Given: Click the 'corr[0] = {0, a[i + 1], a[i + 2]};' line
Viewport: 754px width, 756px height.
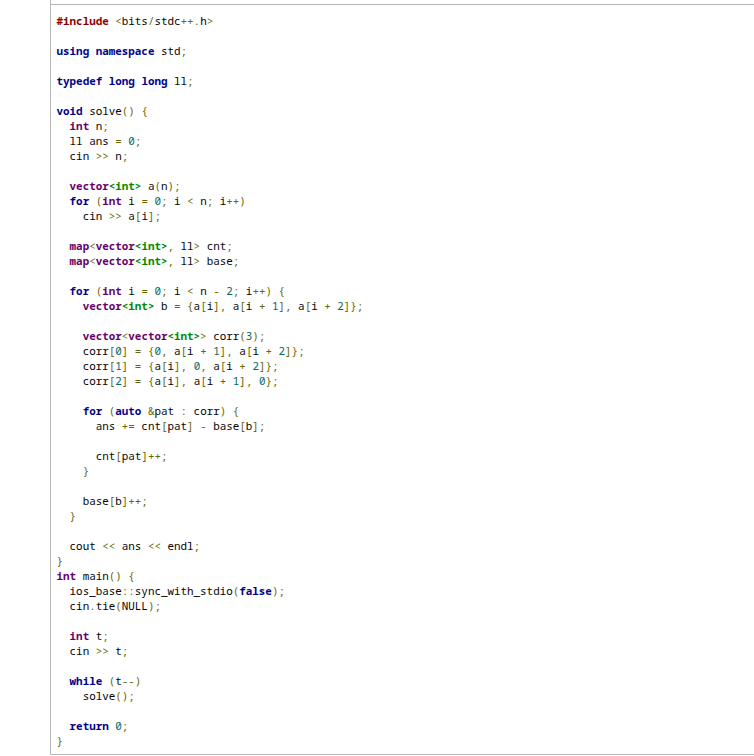Looking at the screenshot, I should click(x=193, y=351).
